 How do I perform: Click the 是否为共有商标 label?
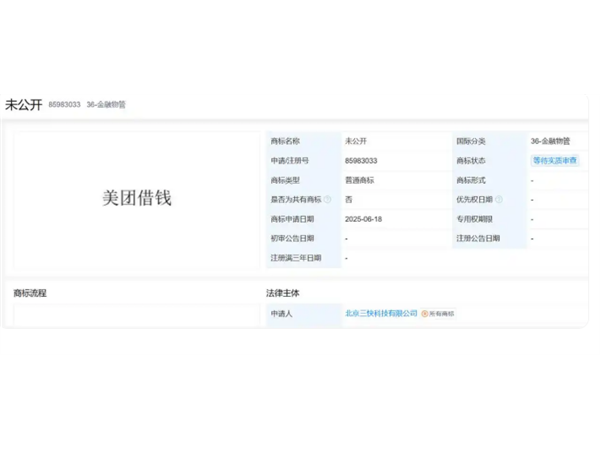pyautogui.click(x=296, y=199)
